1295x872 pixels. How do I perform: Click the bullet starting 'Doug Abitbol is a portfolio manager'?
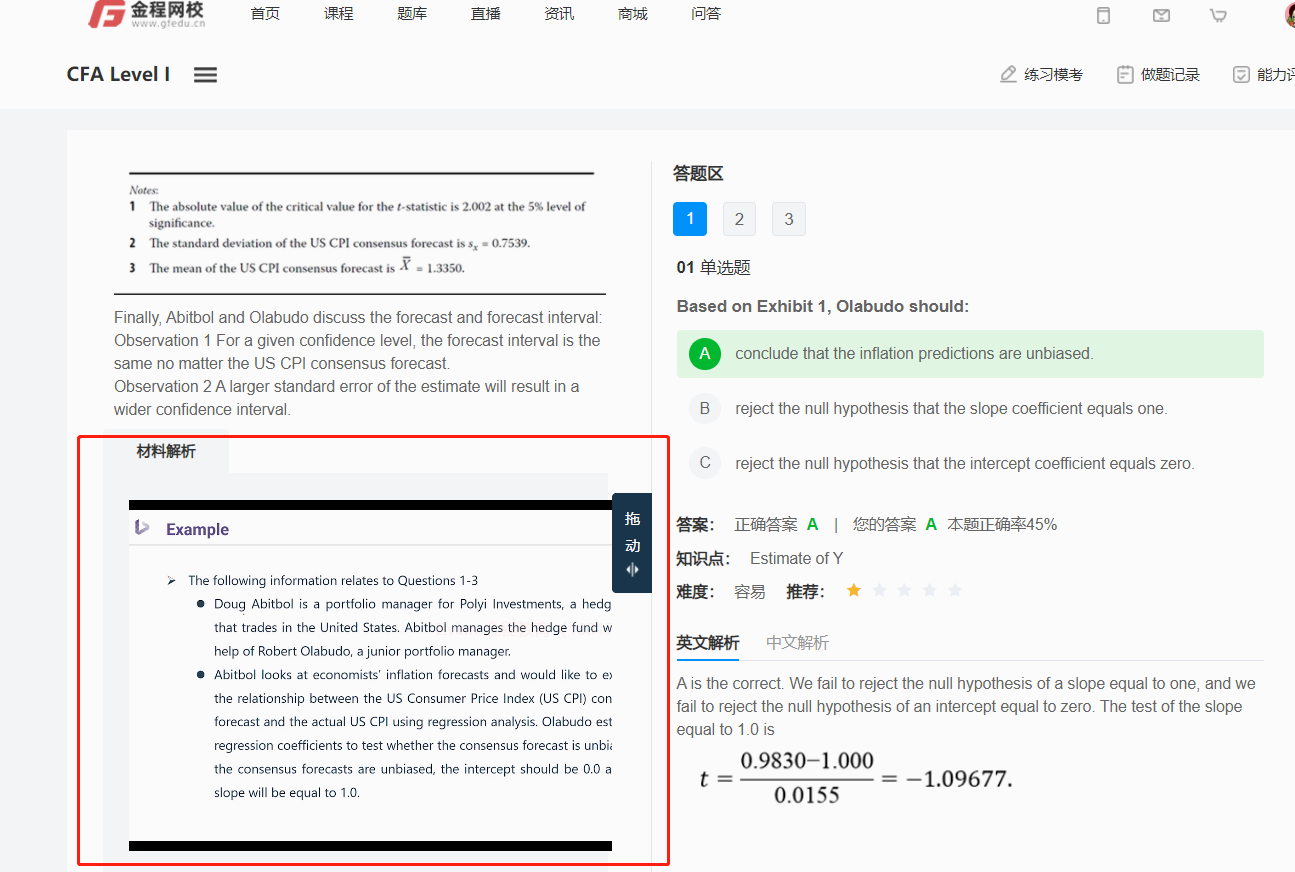405,628
